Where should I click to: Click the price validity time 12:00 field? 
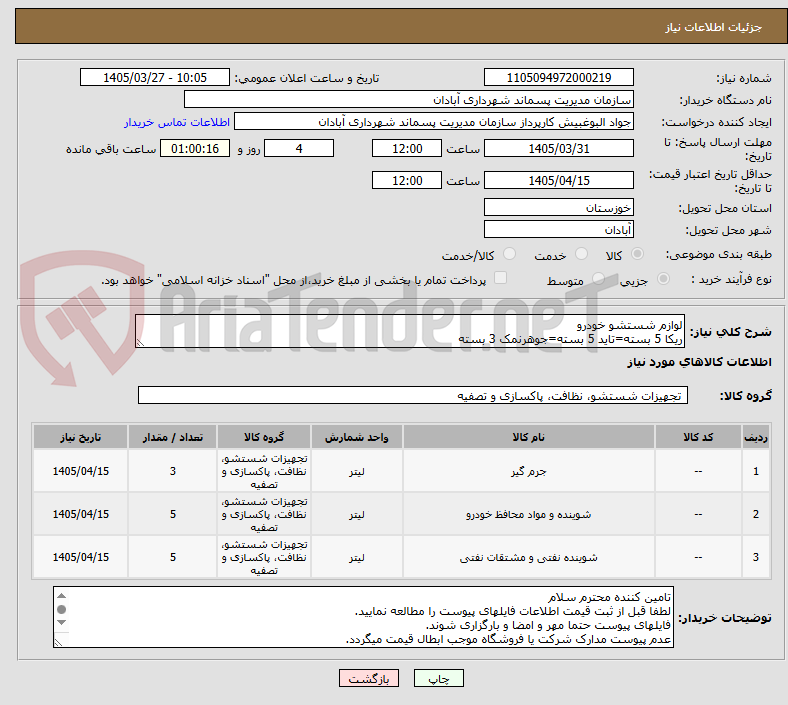coord(407,180)
